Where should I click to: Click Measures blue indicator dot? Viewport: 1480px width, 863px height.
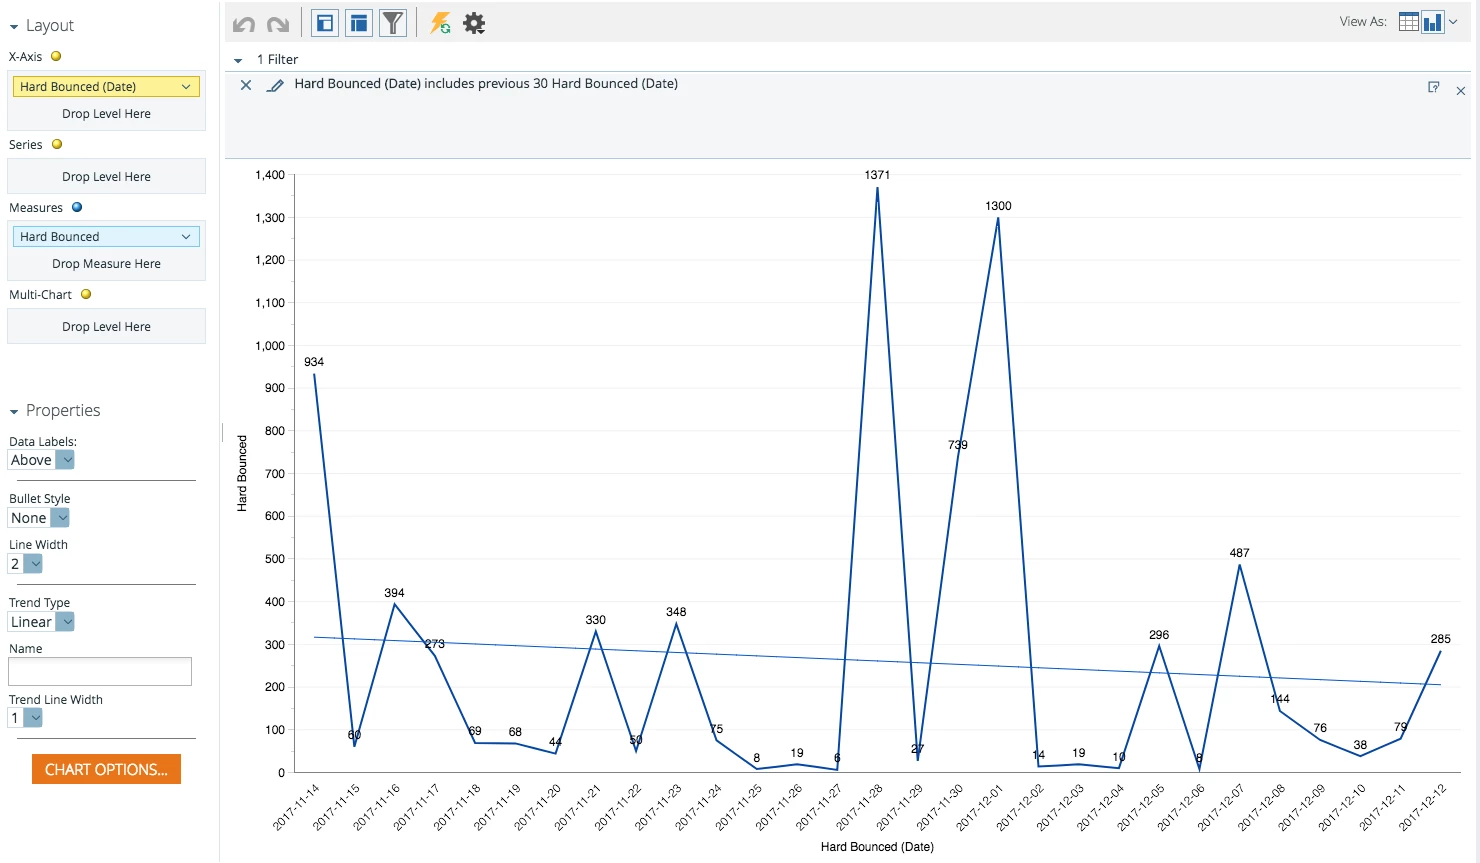click(x=77, y=207)
